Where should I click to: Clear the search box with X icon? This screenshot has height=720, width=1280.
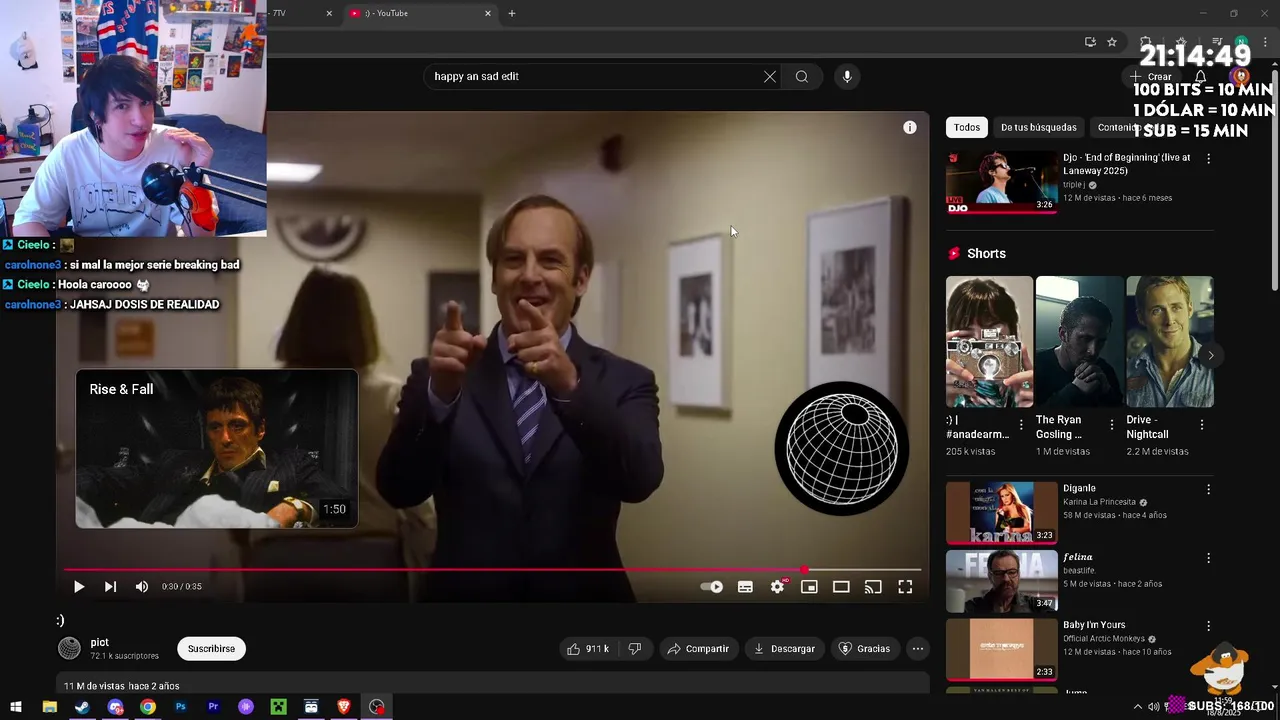[x=770, y=76]
